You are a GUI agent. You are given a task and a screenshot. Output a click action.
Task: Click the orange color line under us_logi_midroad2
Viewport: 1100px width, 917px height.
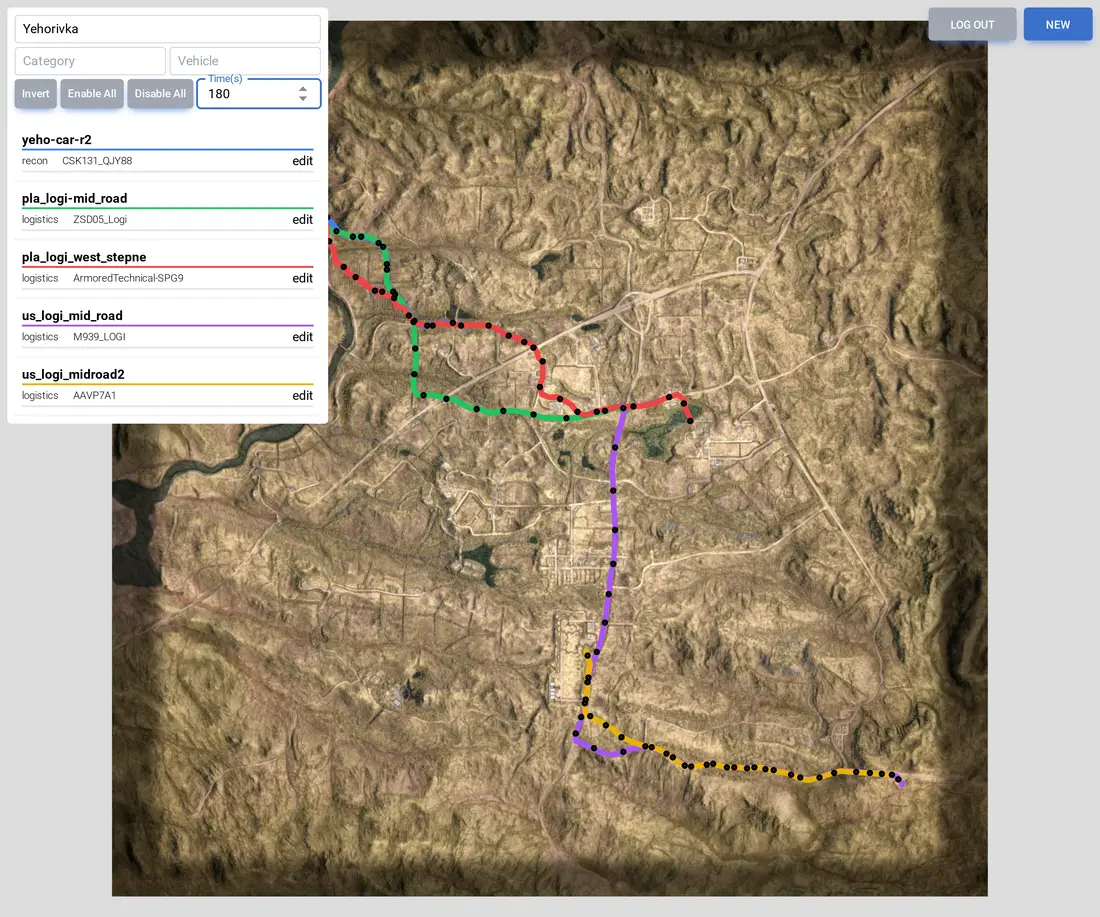click(168, 384)
